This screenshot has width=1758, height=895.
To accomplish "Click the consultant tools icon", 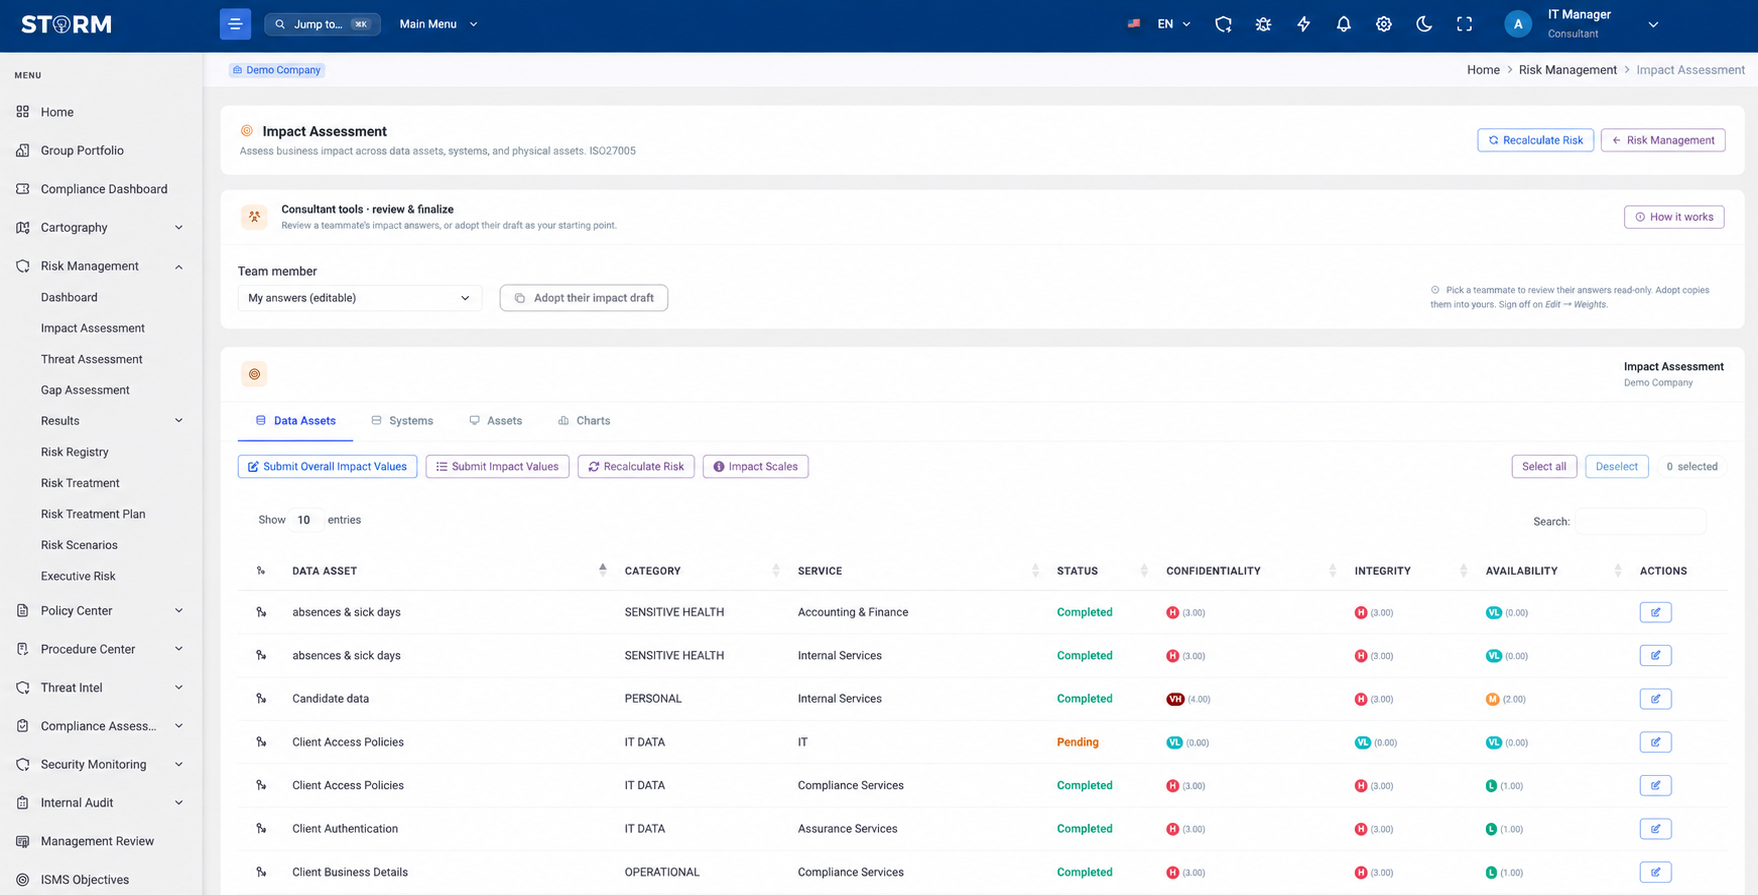I will [254, 216].
